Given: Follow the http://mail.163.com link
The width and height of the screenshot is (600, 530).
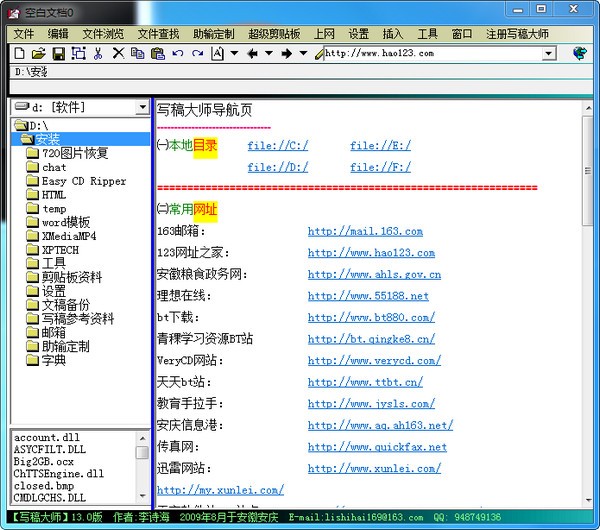Looking at the screenshot, I should coord(365,232).
